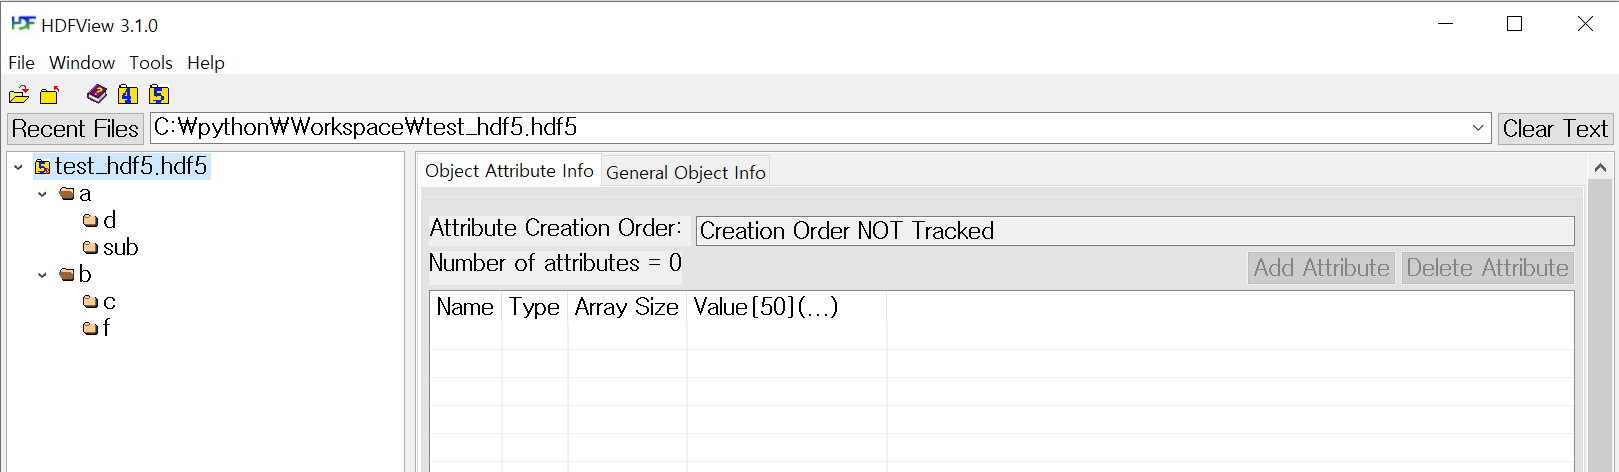The height and width of the screenshot is (472, 1619).
Task: Show the HDF5 library version icon
Action: click(159, 95)
